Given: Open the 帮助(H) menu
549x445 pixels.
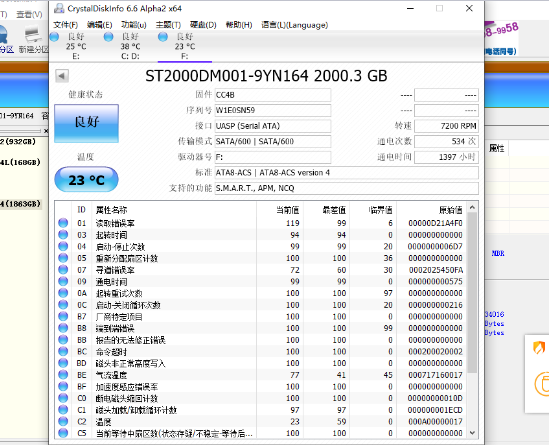Looking at the screenshot, I should (x=239, y=25).
